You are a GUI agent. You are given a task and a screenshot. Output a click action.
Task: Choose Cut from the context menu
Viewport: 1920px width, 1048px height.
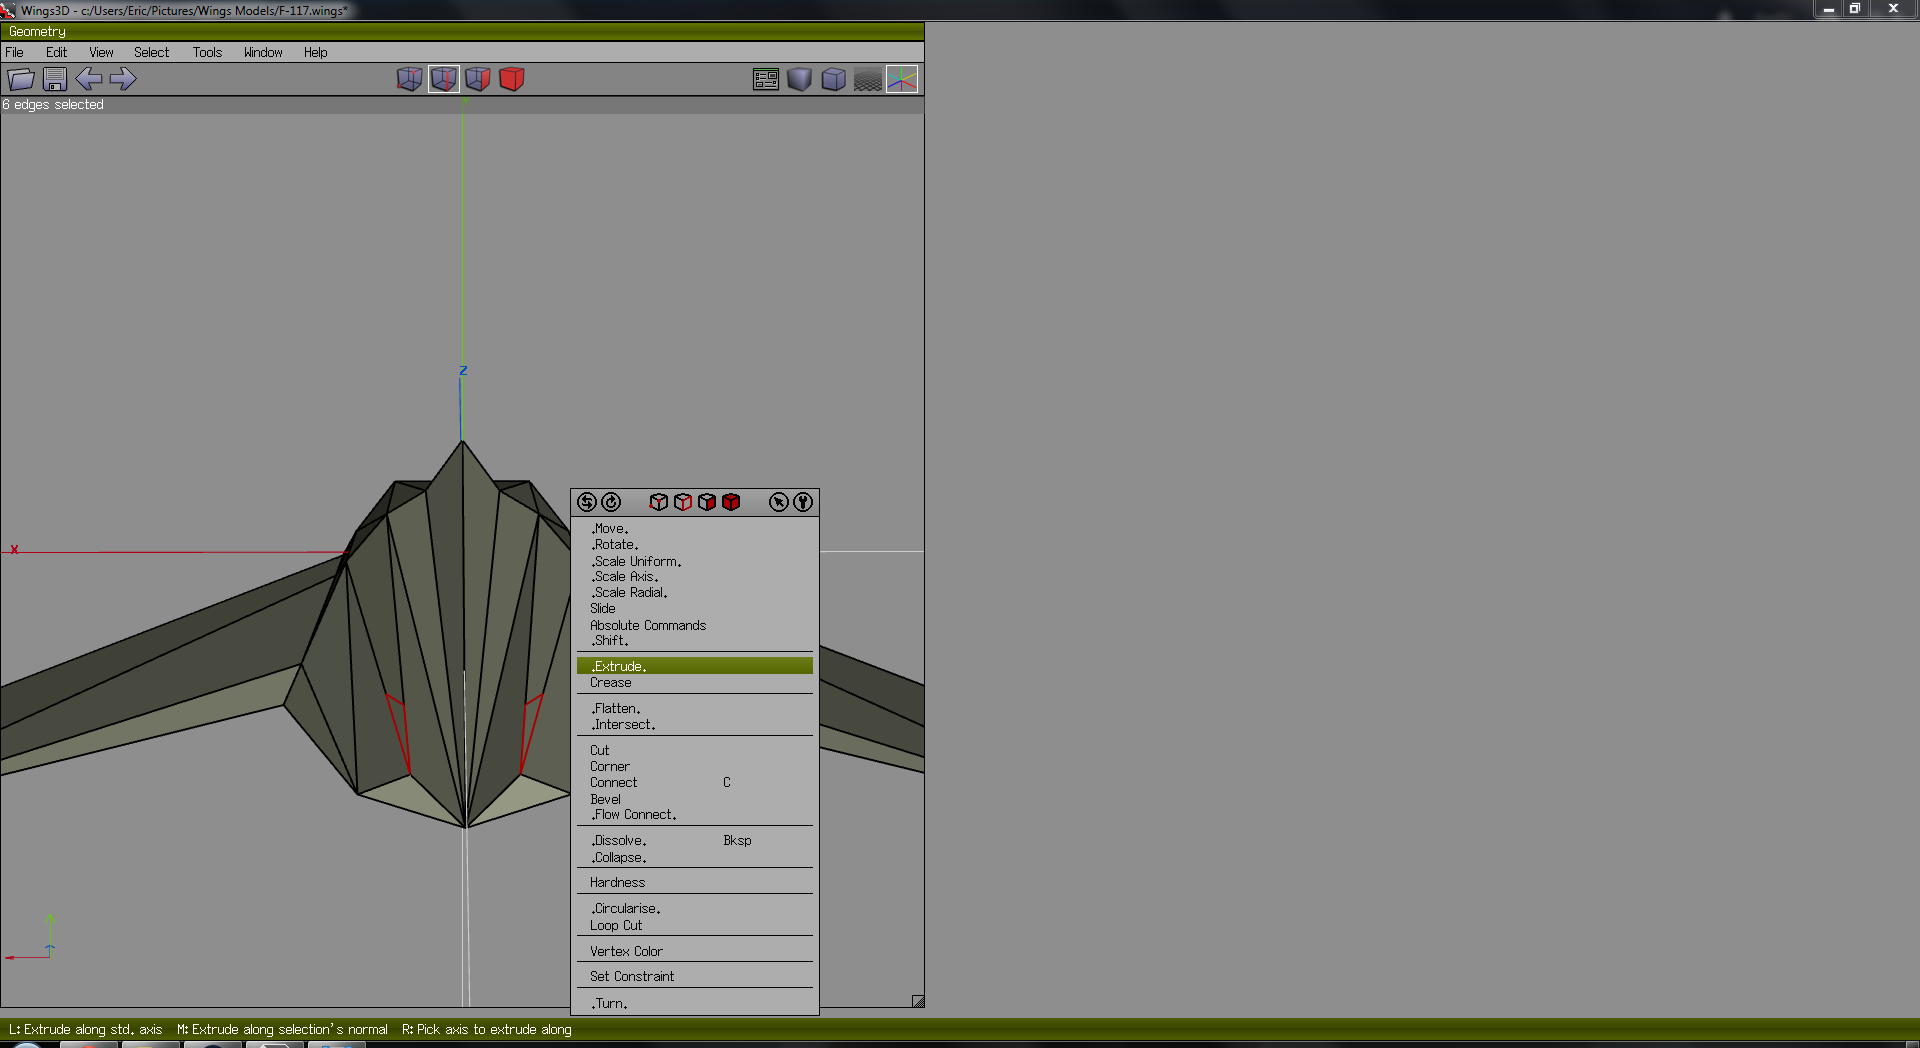click(x=695, y=751)
